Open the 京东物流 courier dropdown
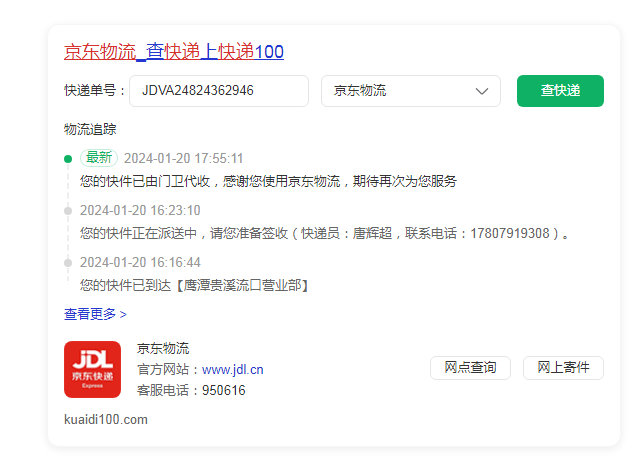637x459 pixels. (x=411, y=91)
